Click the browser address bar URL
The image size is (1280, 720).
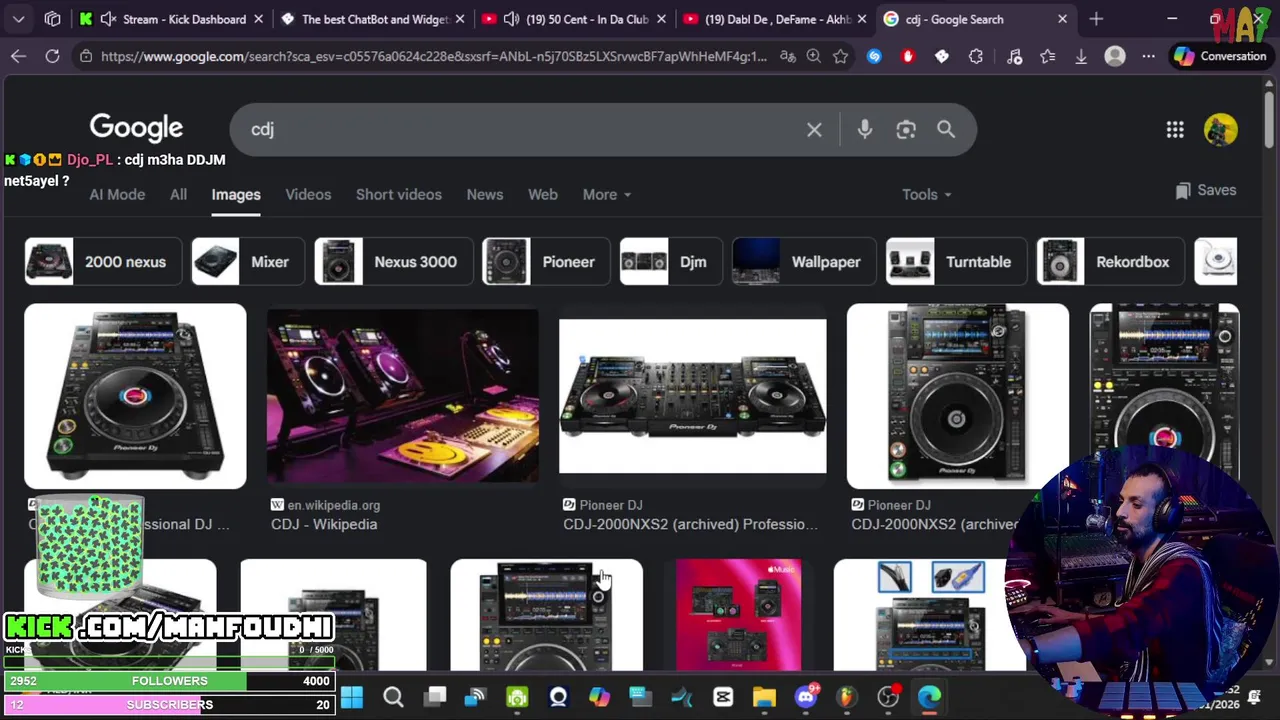point(434,57)
